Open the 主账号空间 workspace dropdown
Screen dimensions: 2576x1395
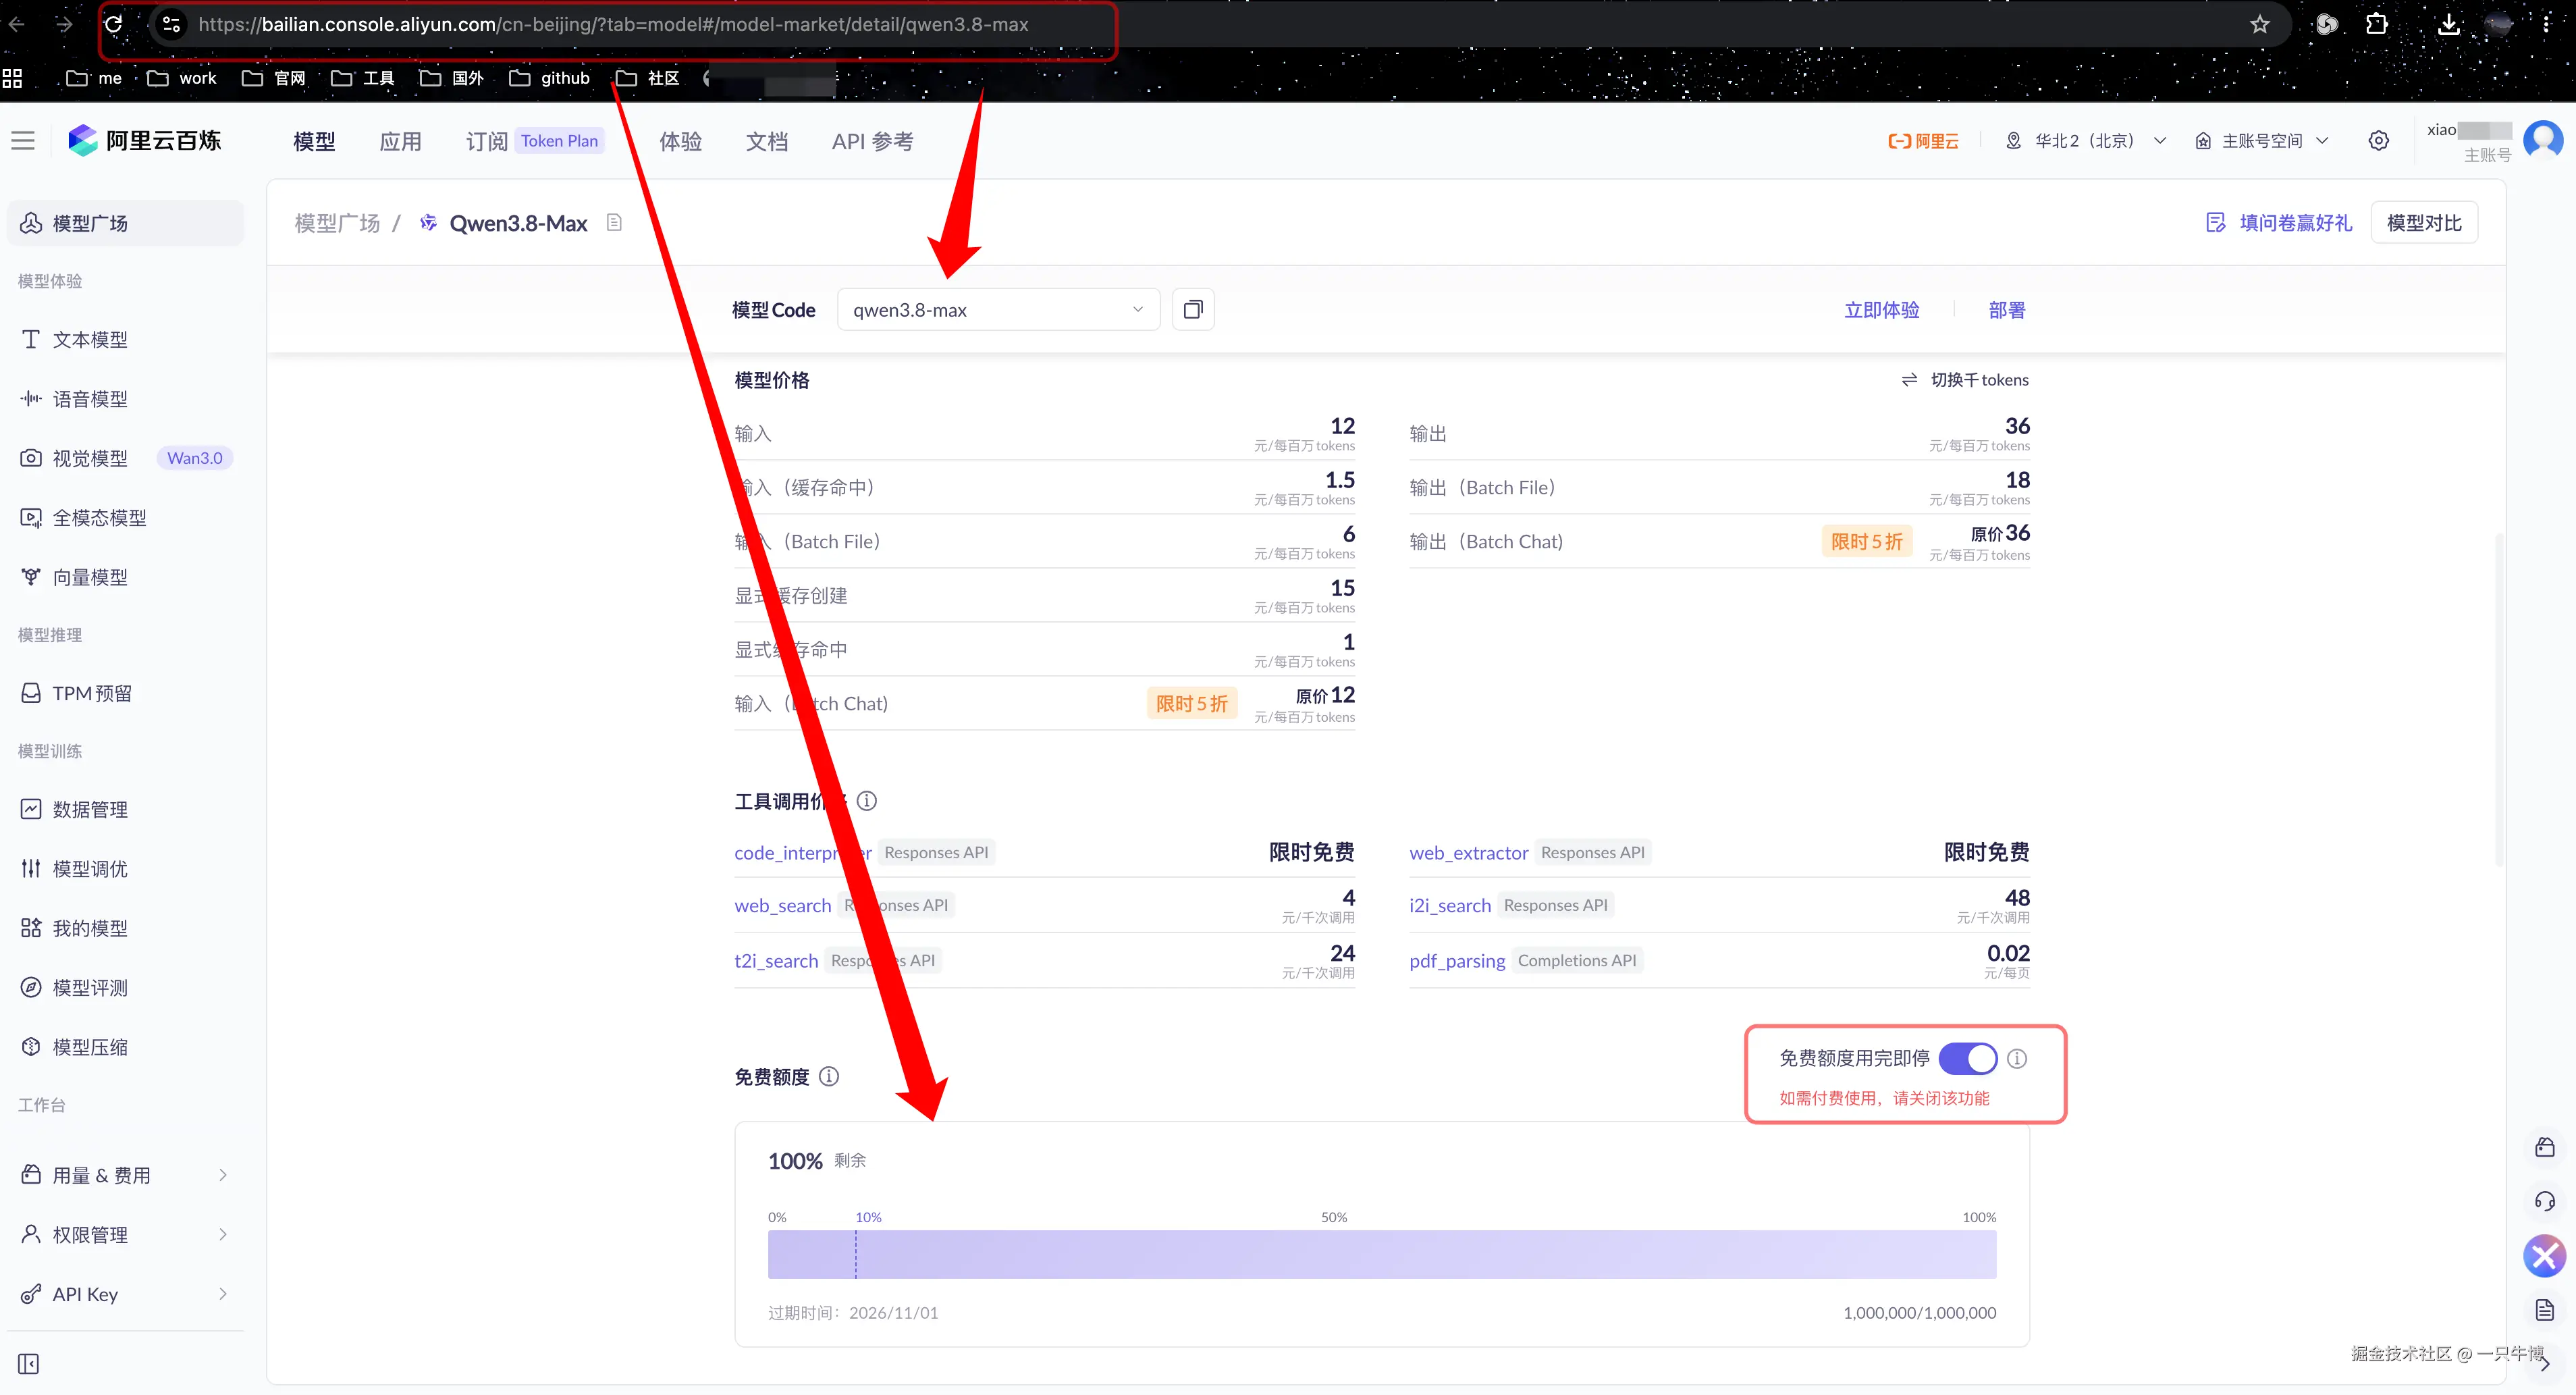(x=2262, y=141)
